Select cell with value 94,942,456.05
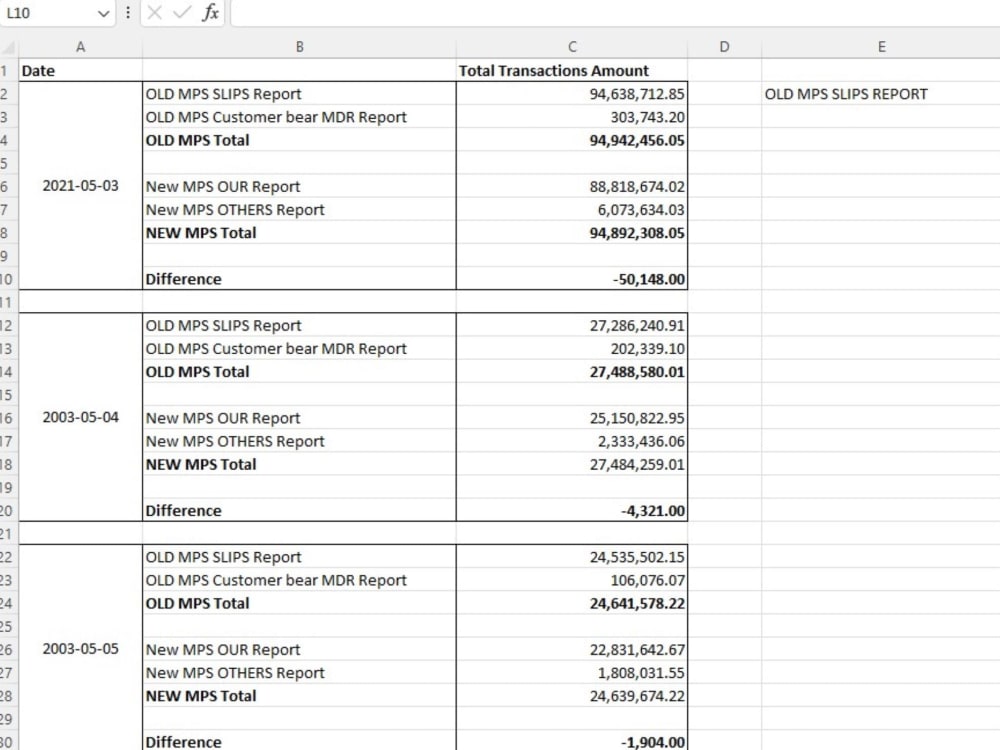This screenshot has width=1000, height=750. click(x=572, y=140)
